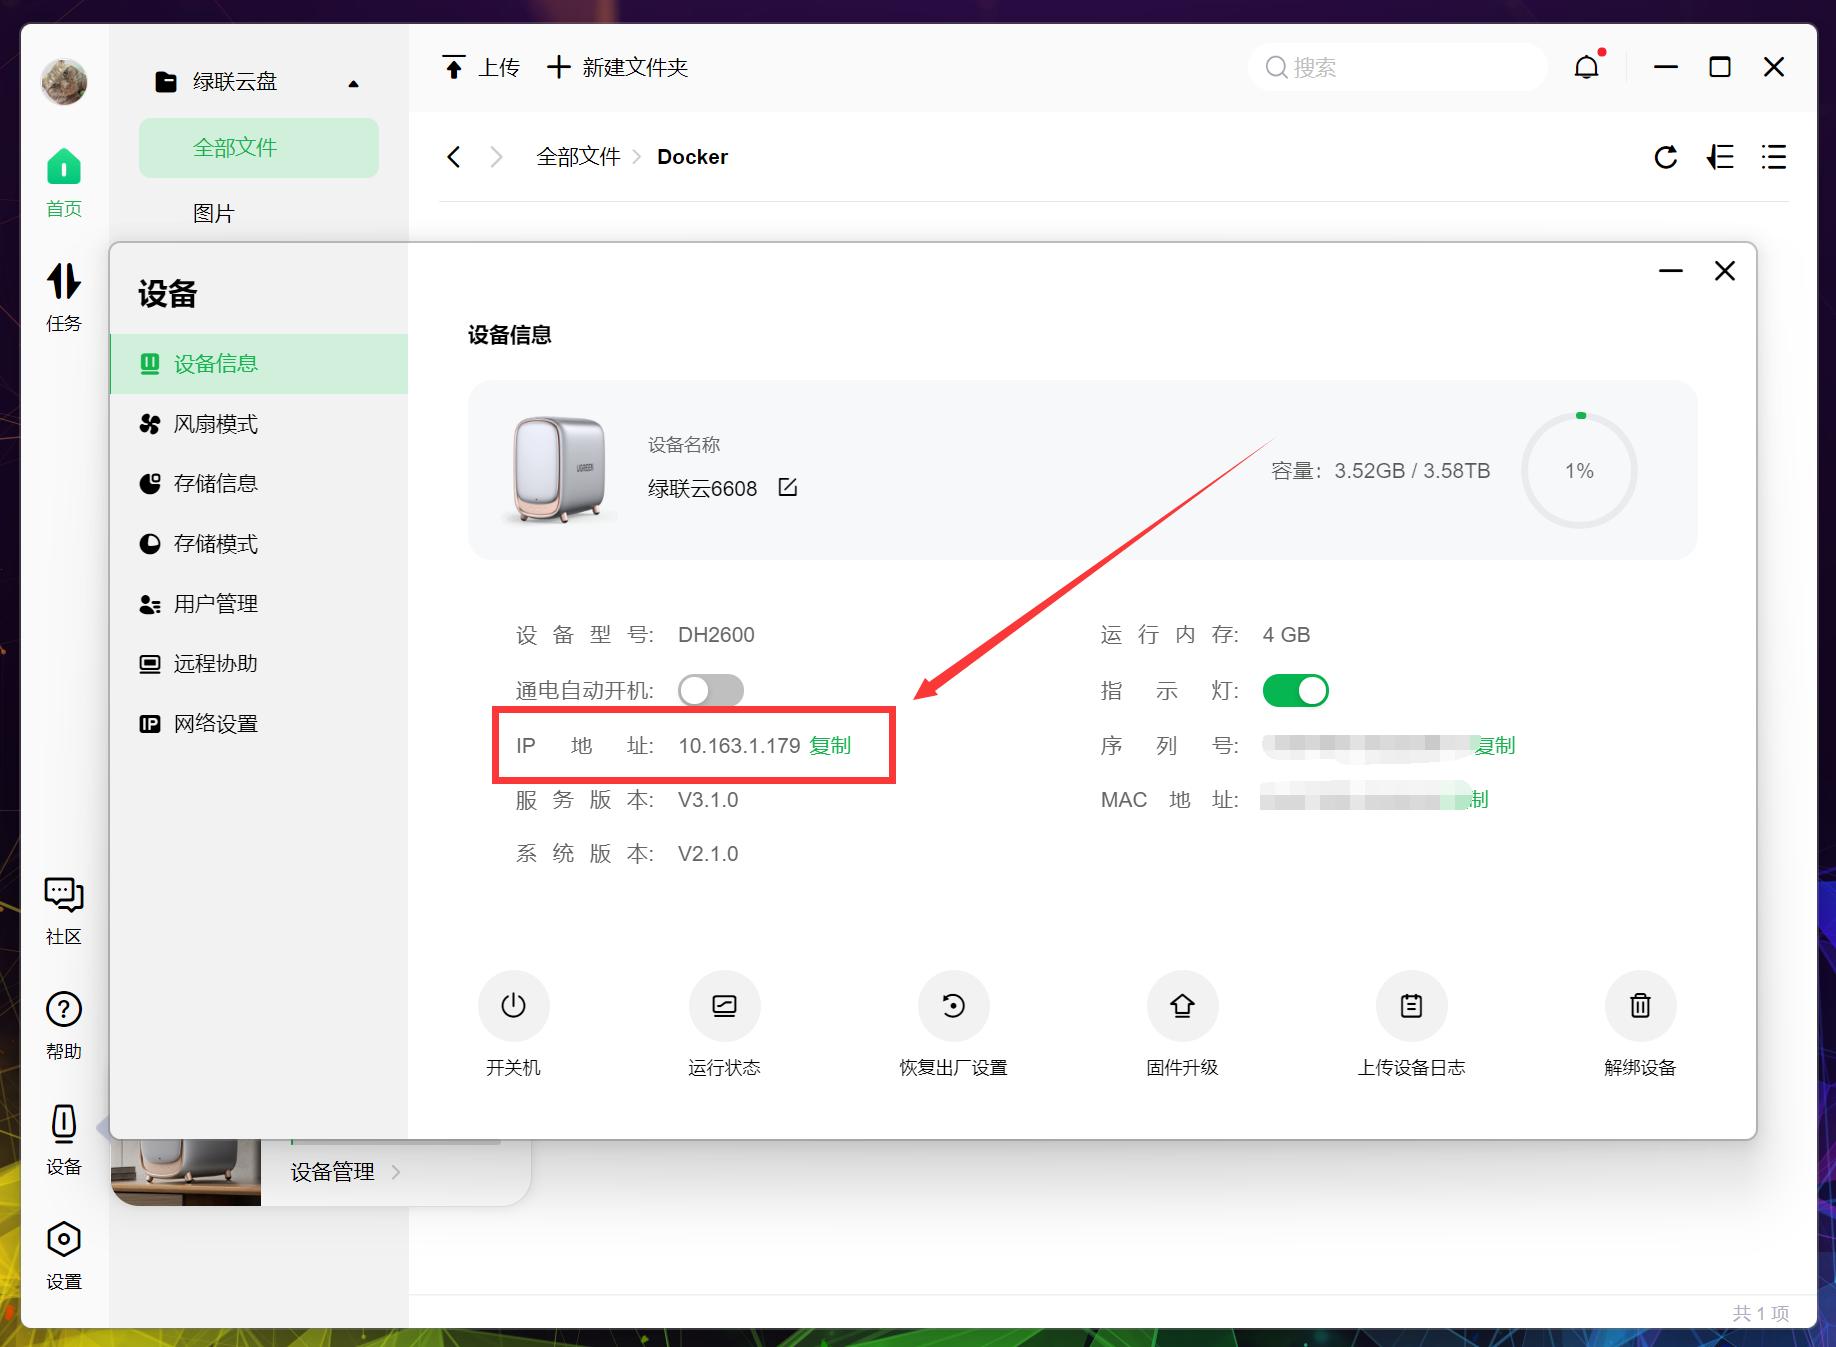
Task: Copy the IP address 10.163.1.179
Action: tap(830, 745)
